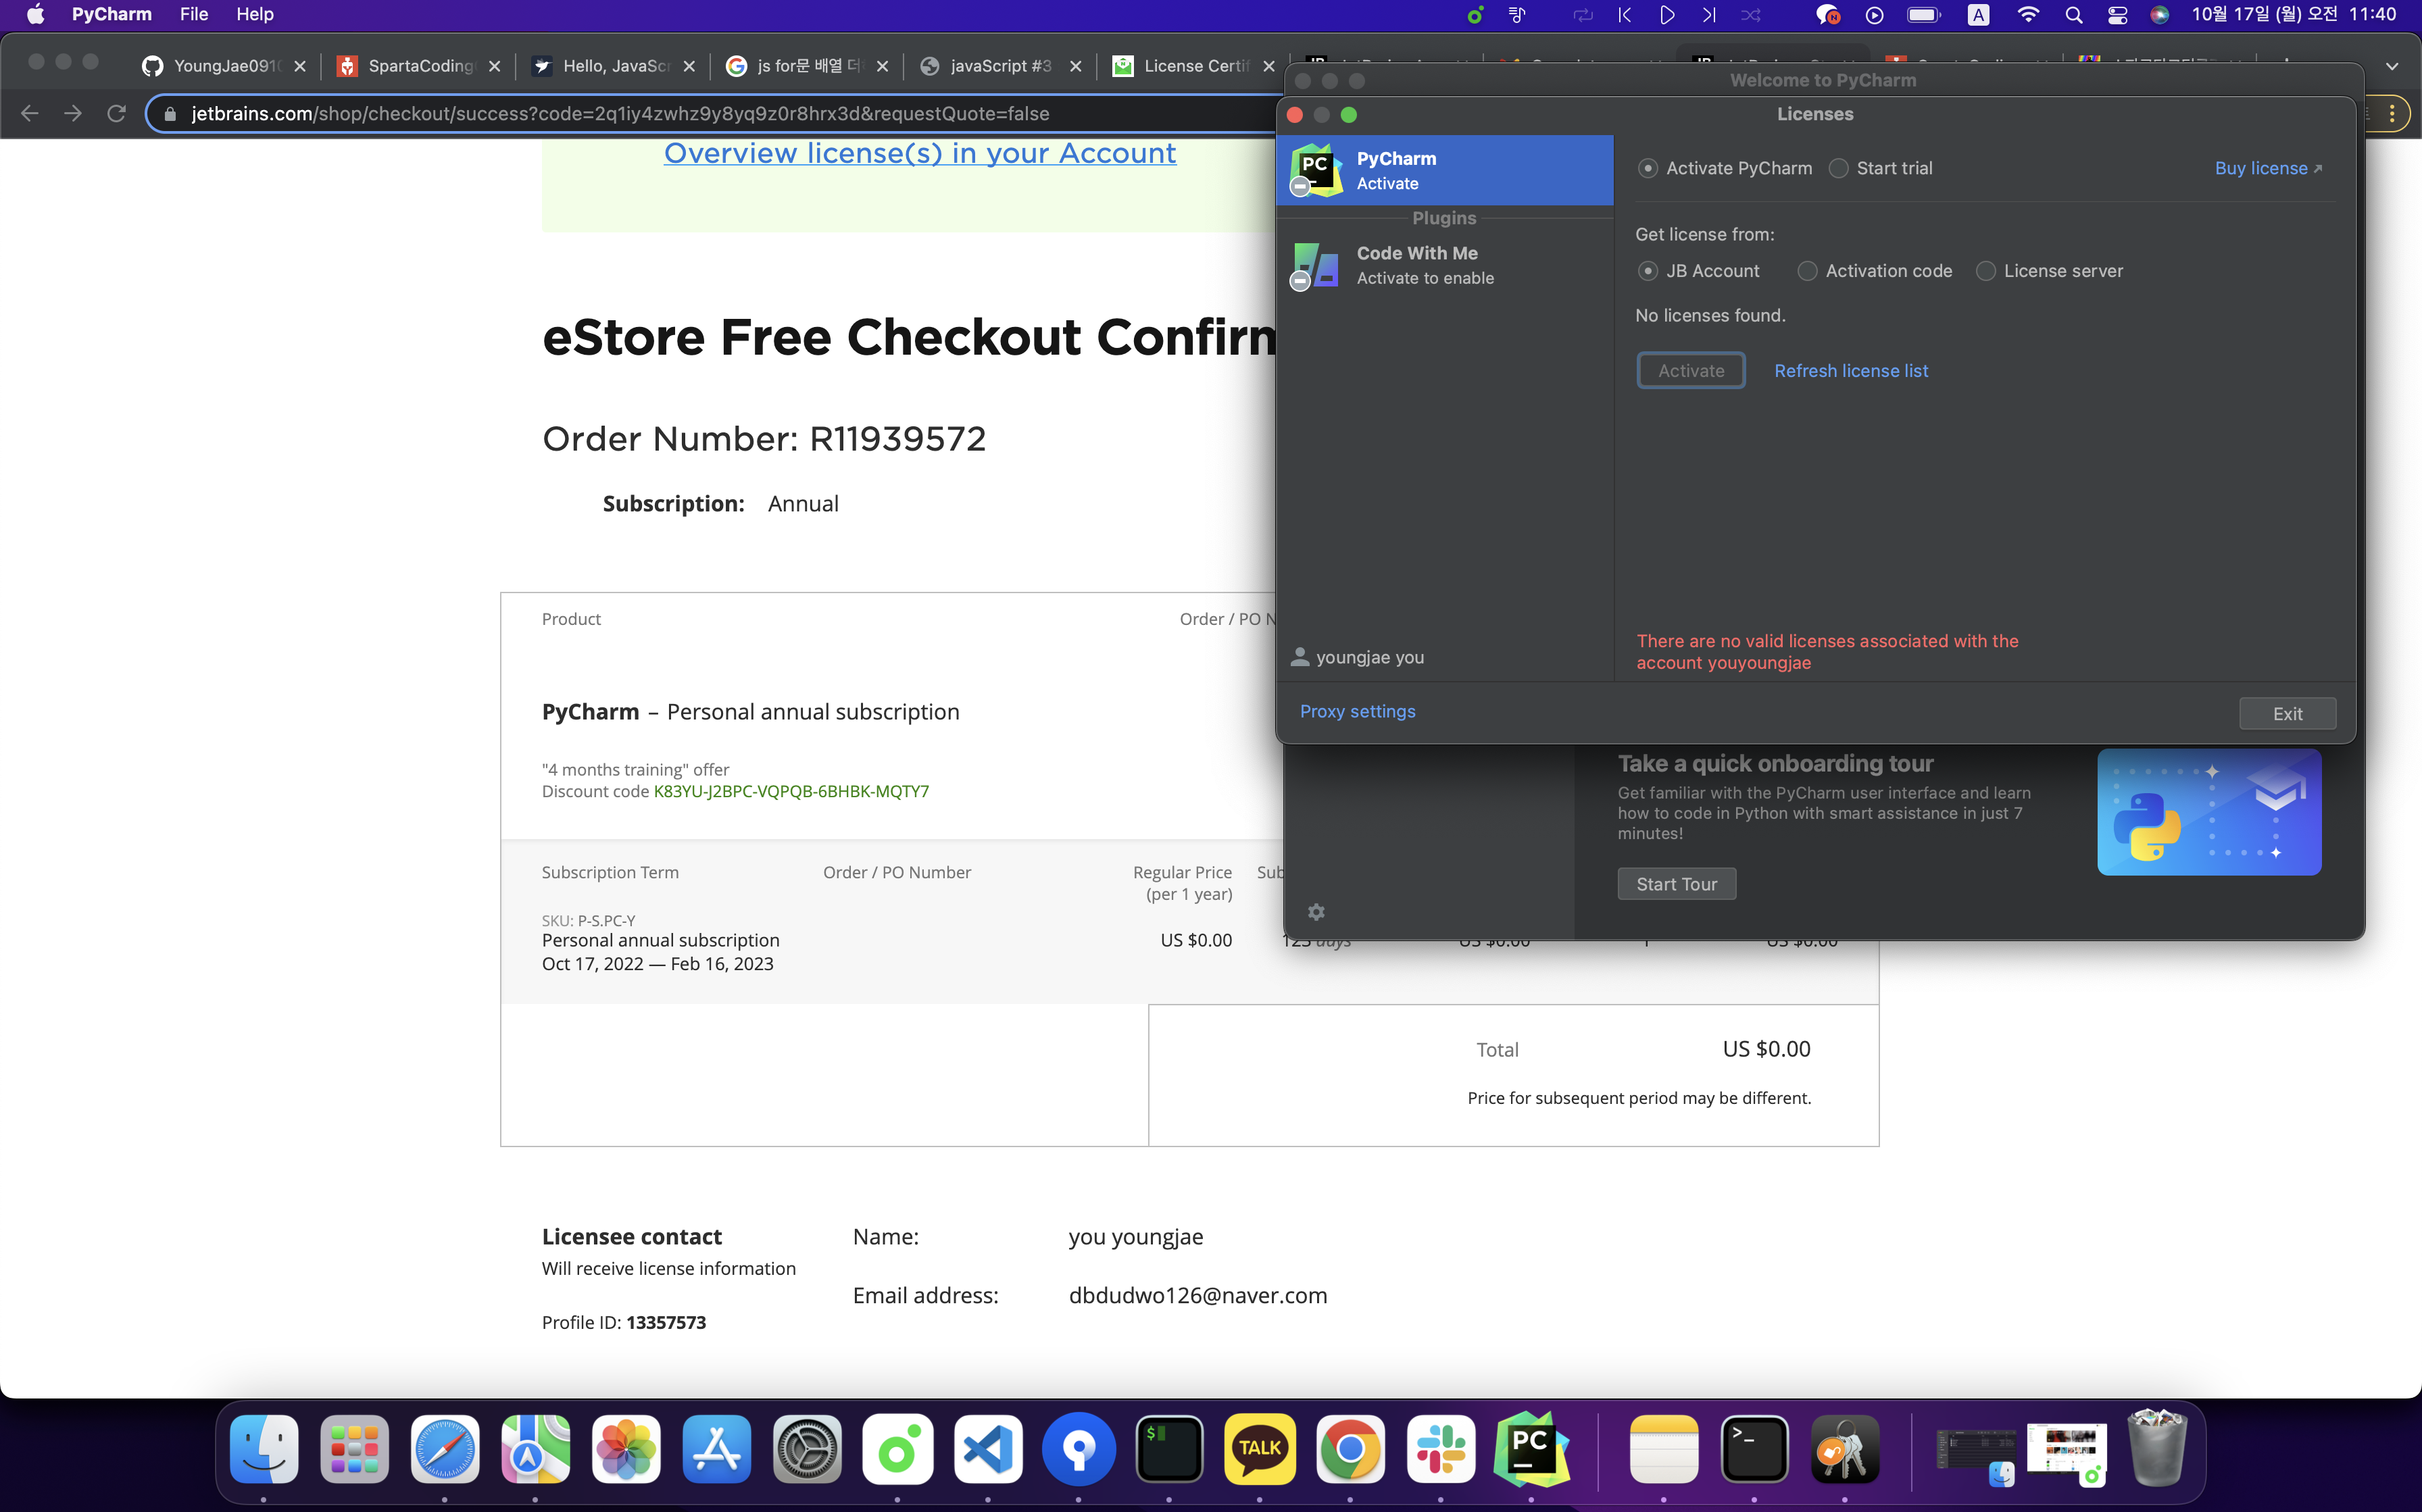This screenshot has height=1512, width=2422.
Task: Open the File menu
Action: (x=194, y=14)
